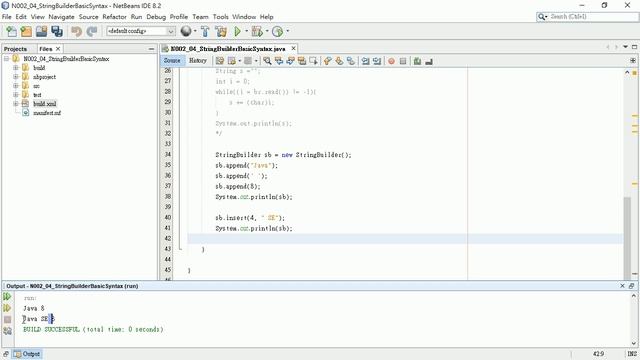
Task: Click the Last Edit icon in editor toolbar
Action: pos(220,61)
